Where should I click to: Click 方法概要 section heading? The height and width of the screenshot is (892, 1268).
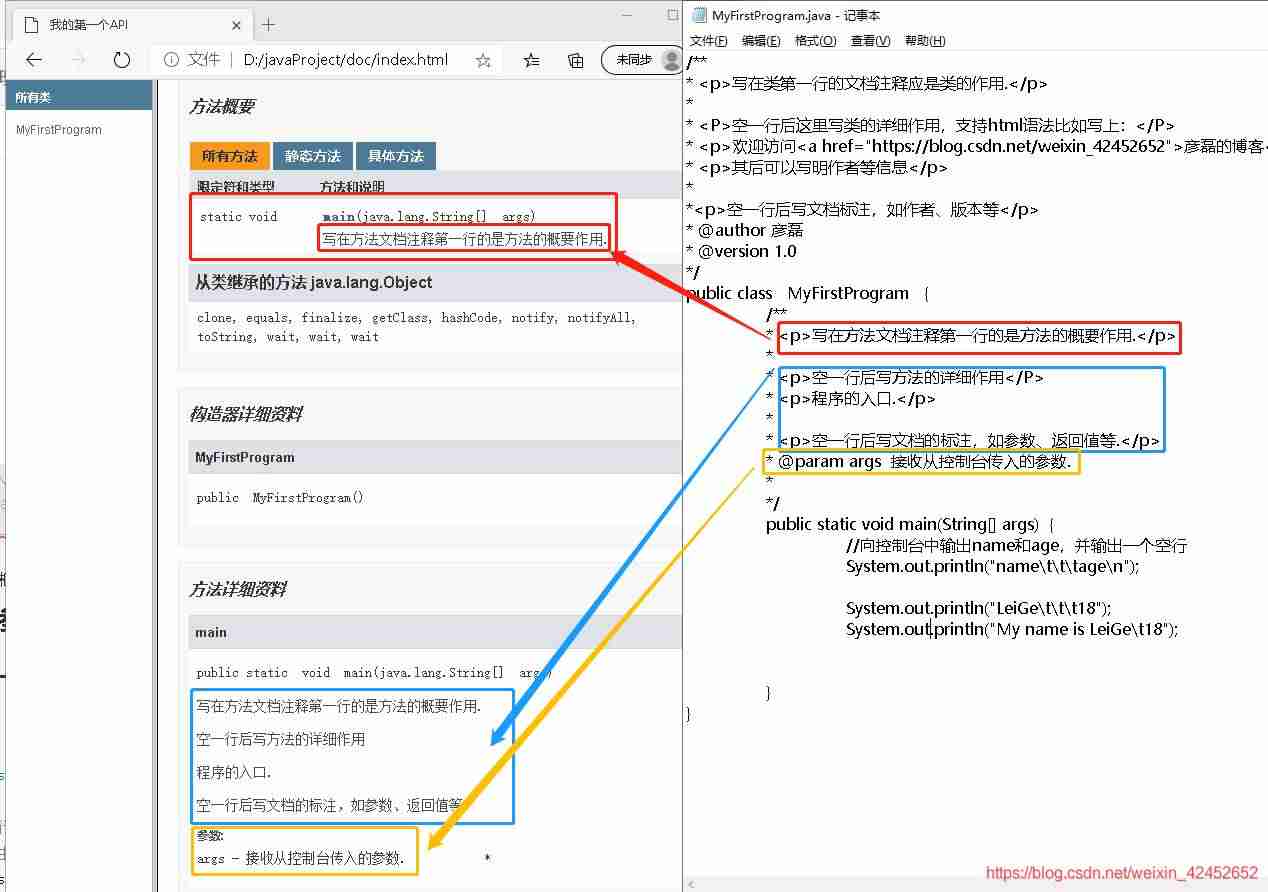[x=222, y=106]
